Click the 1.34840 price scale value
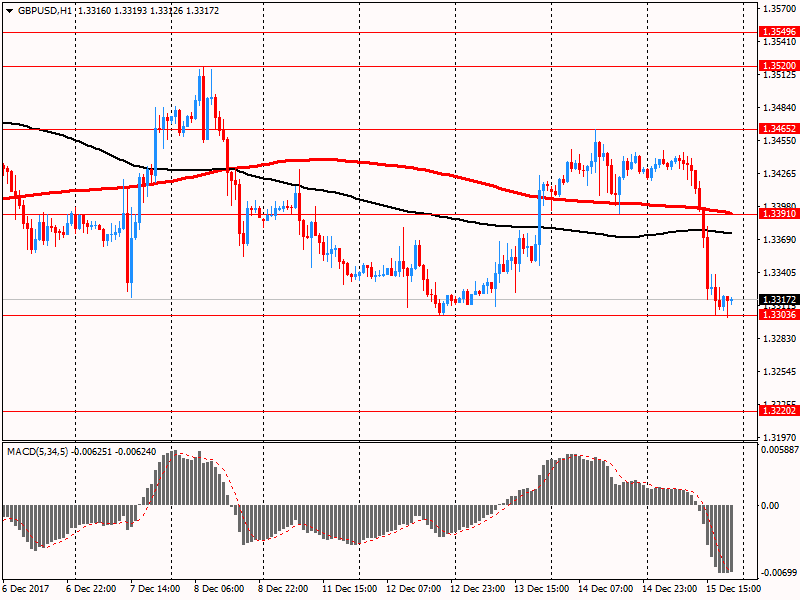Screen dimensions: 800x600 [779, 108]
